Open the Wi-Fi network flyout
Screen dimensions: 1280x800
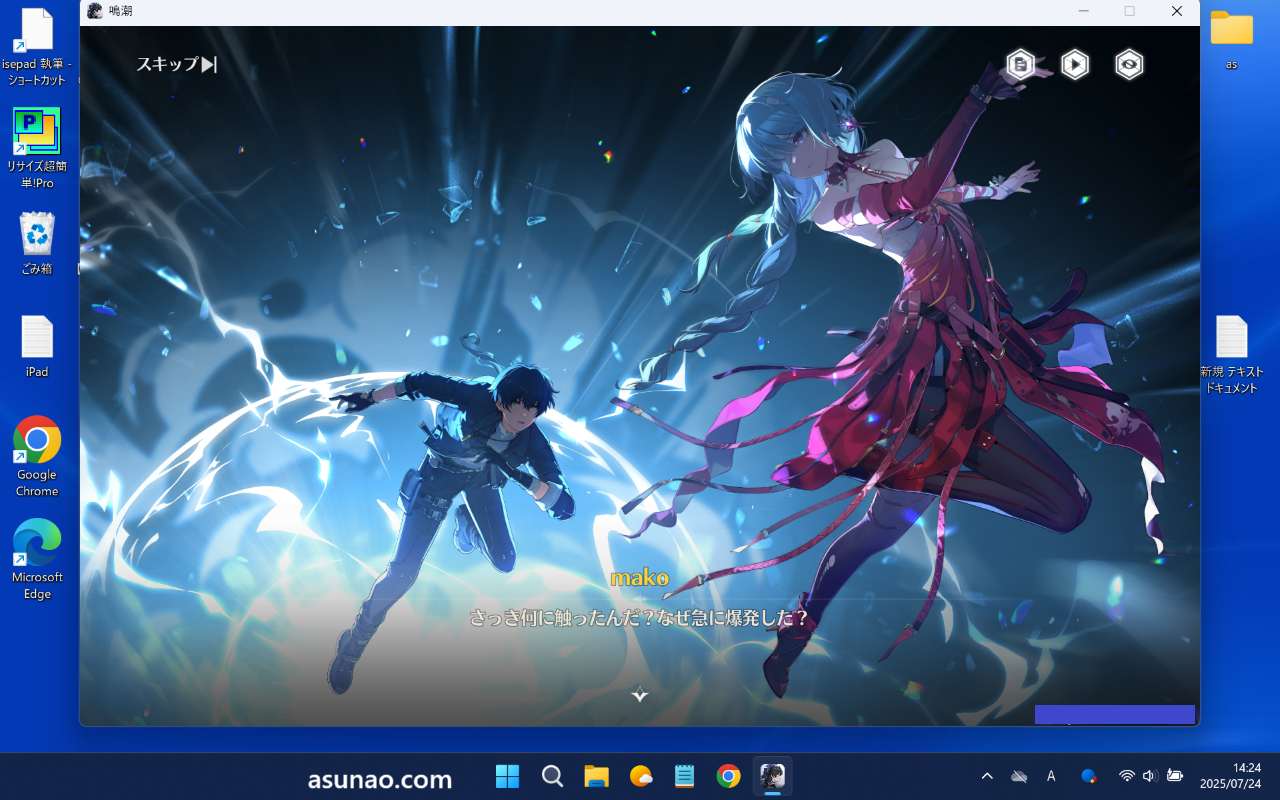pyautogui.click(x=1126, y=776)
